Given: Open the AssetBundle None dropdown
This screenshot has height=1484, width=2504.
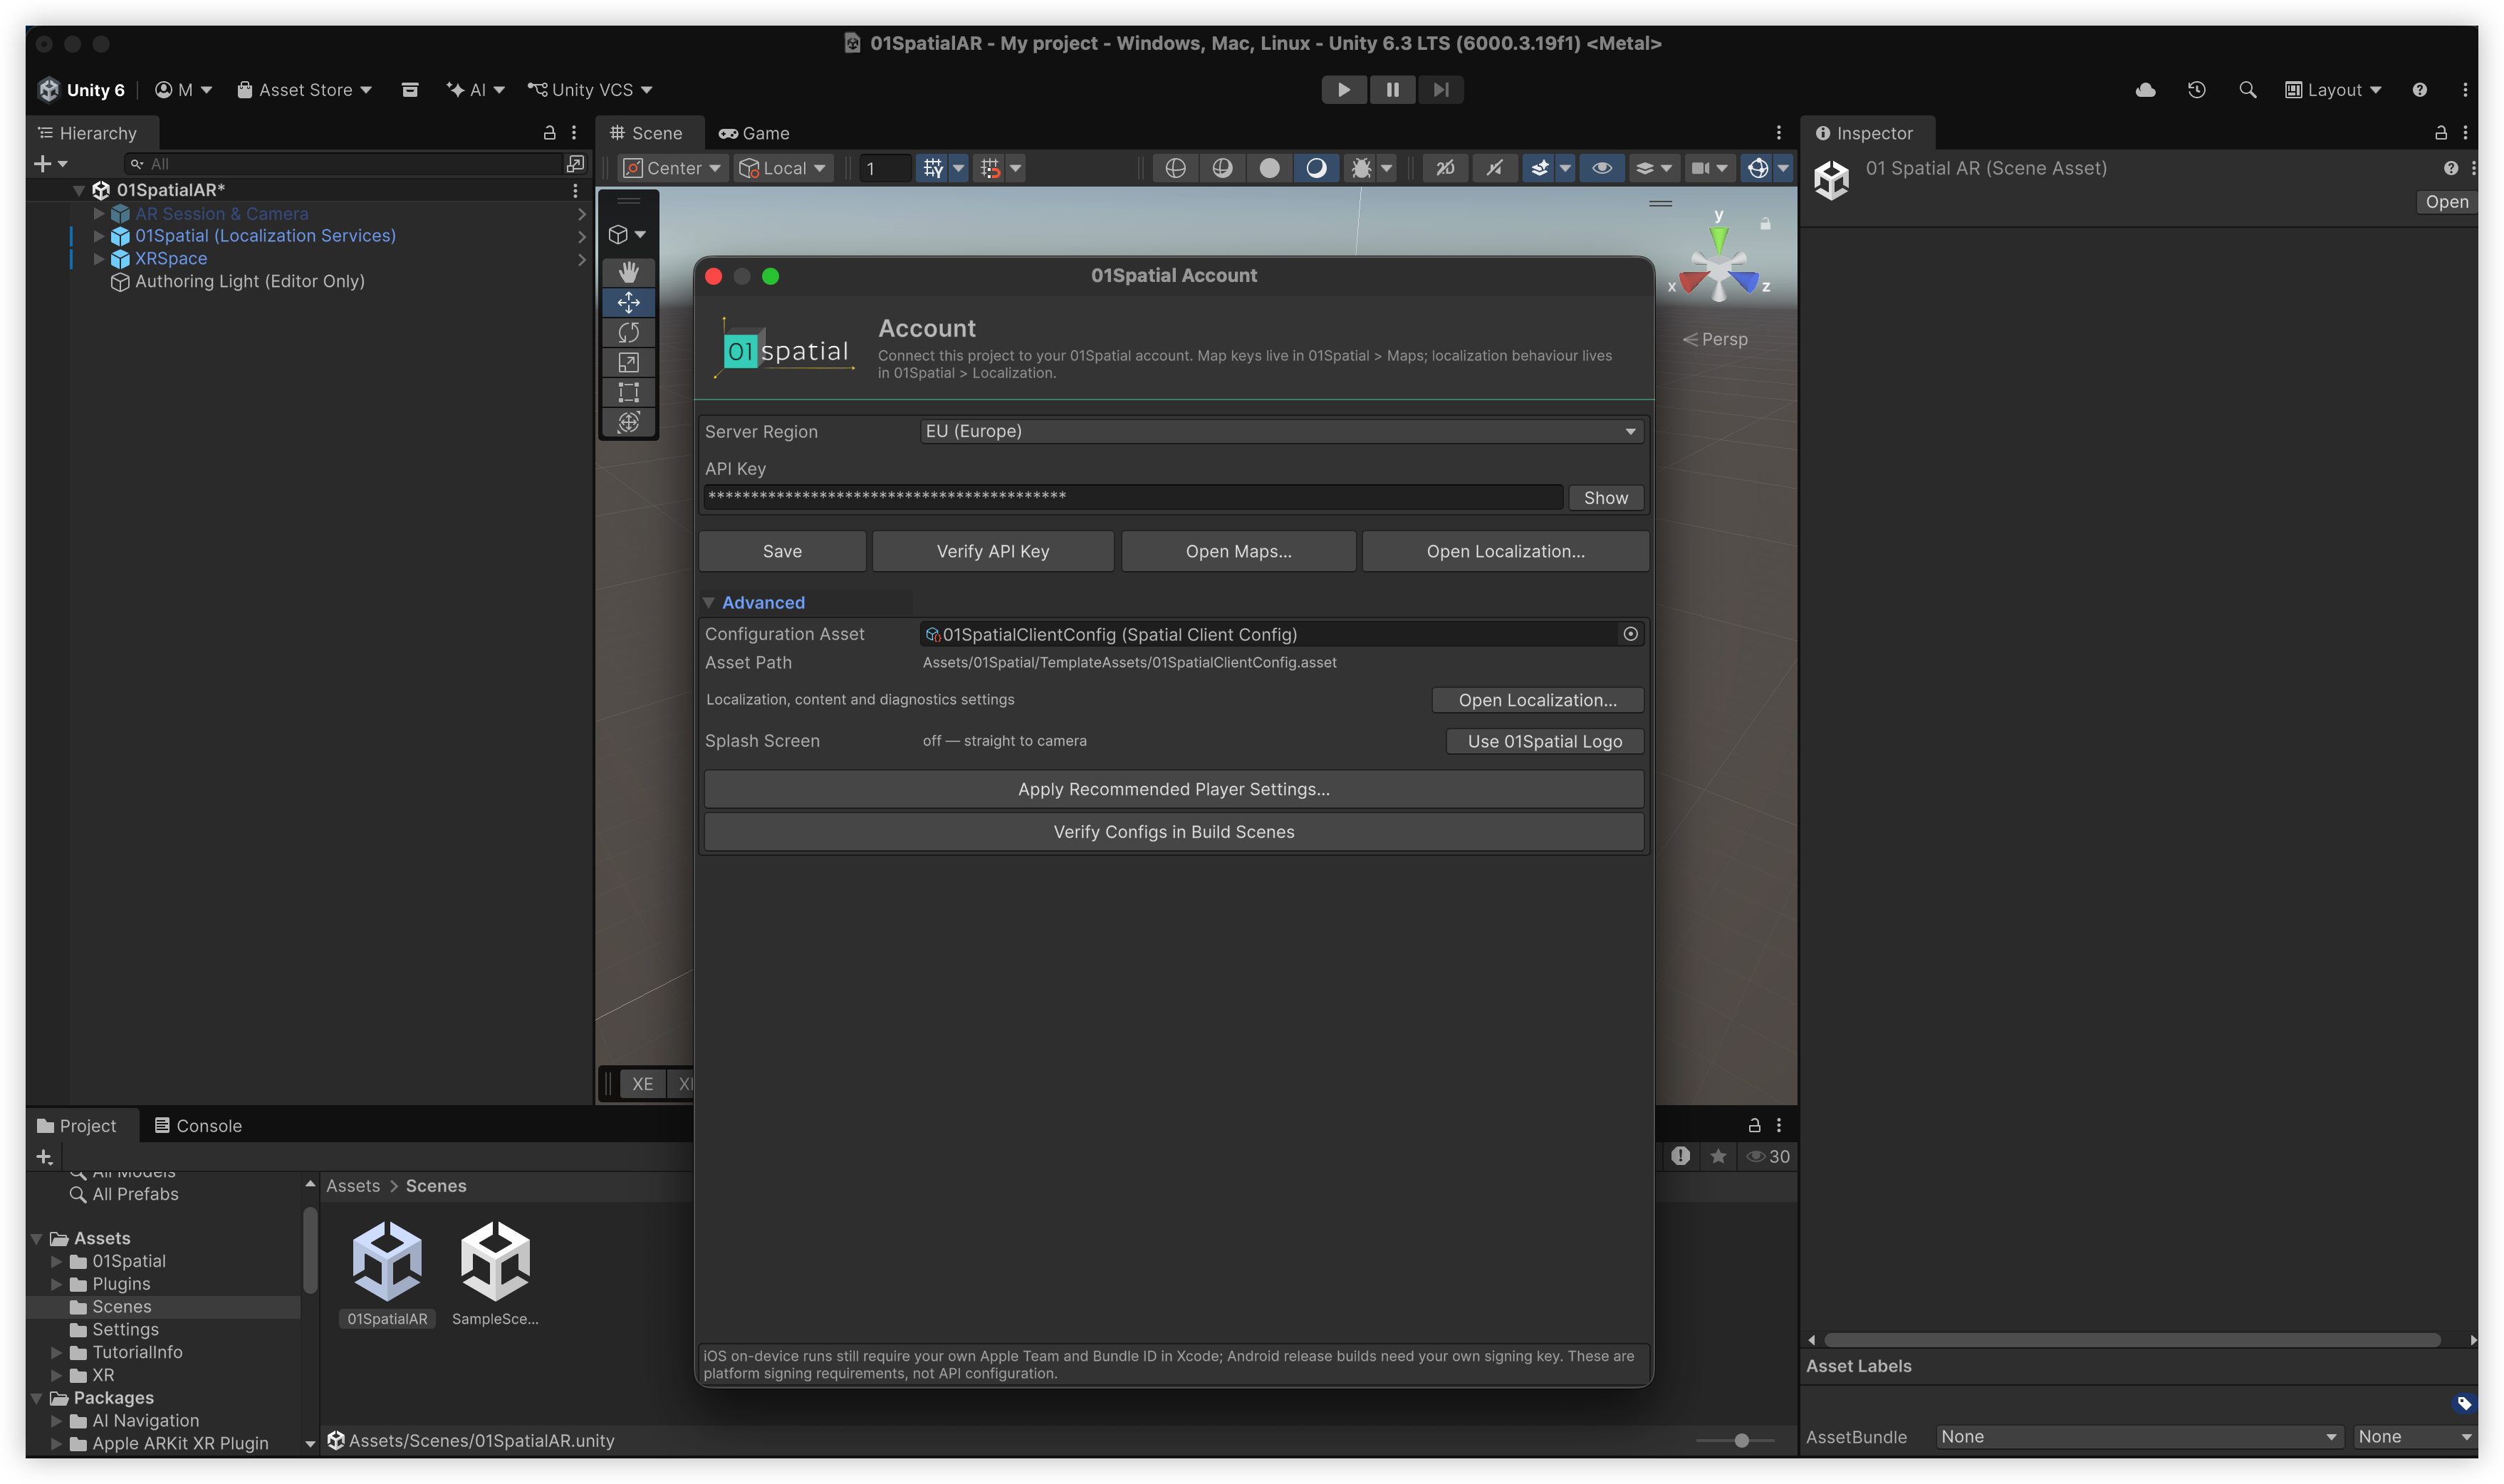Looking at the screenshot, I should click(x=2139, y=1437).
